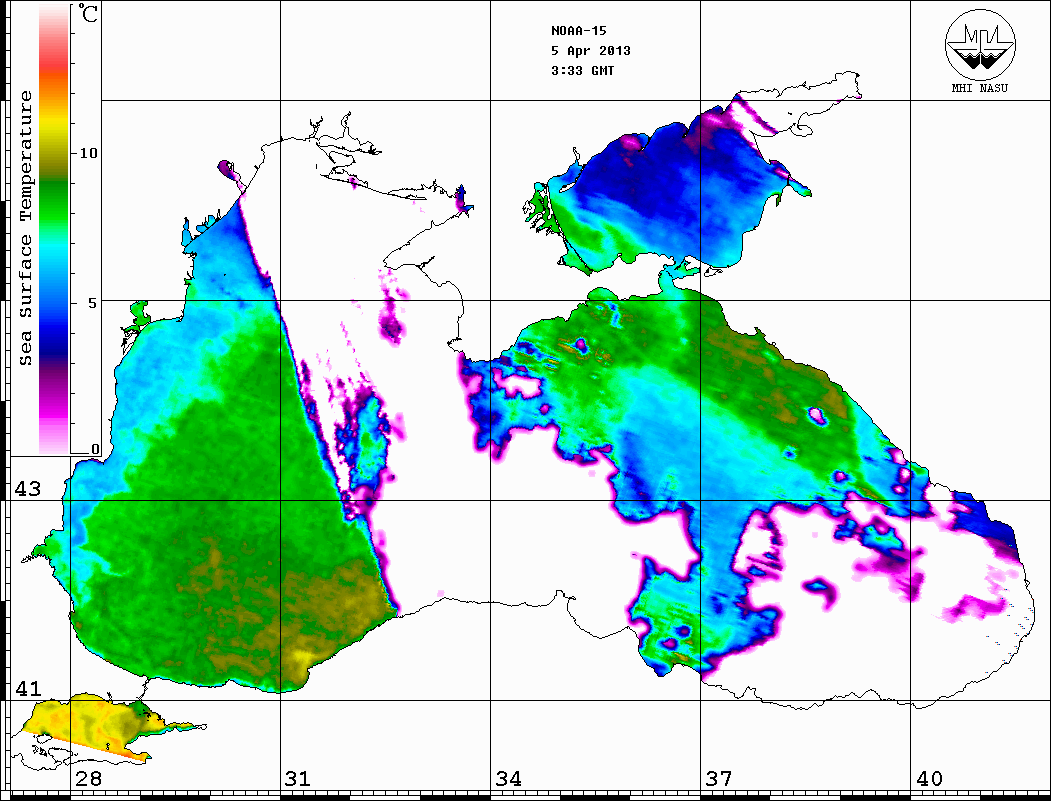Click the 0 tick on the temperature scale
Viewport: 1051px width, 801px height.
coord(95,449)
